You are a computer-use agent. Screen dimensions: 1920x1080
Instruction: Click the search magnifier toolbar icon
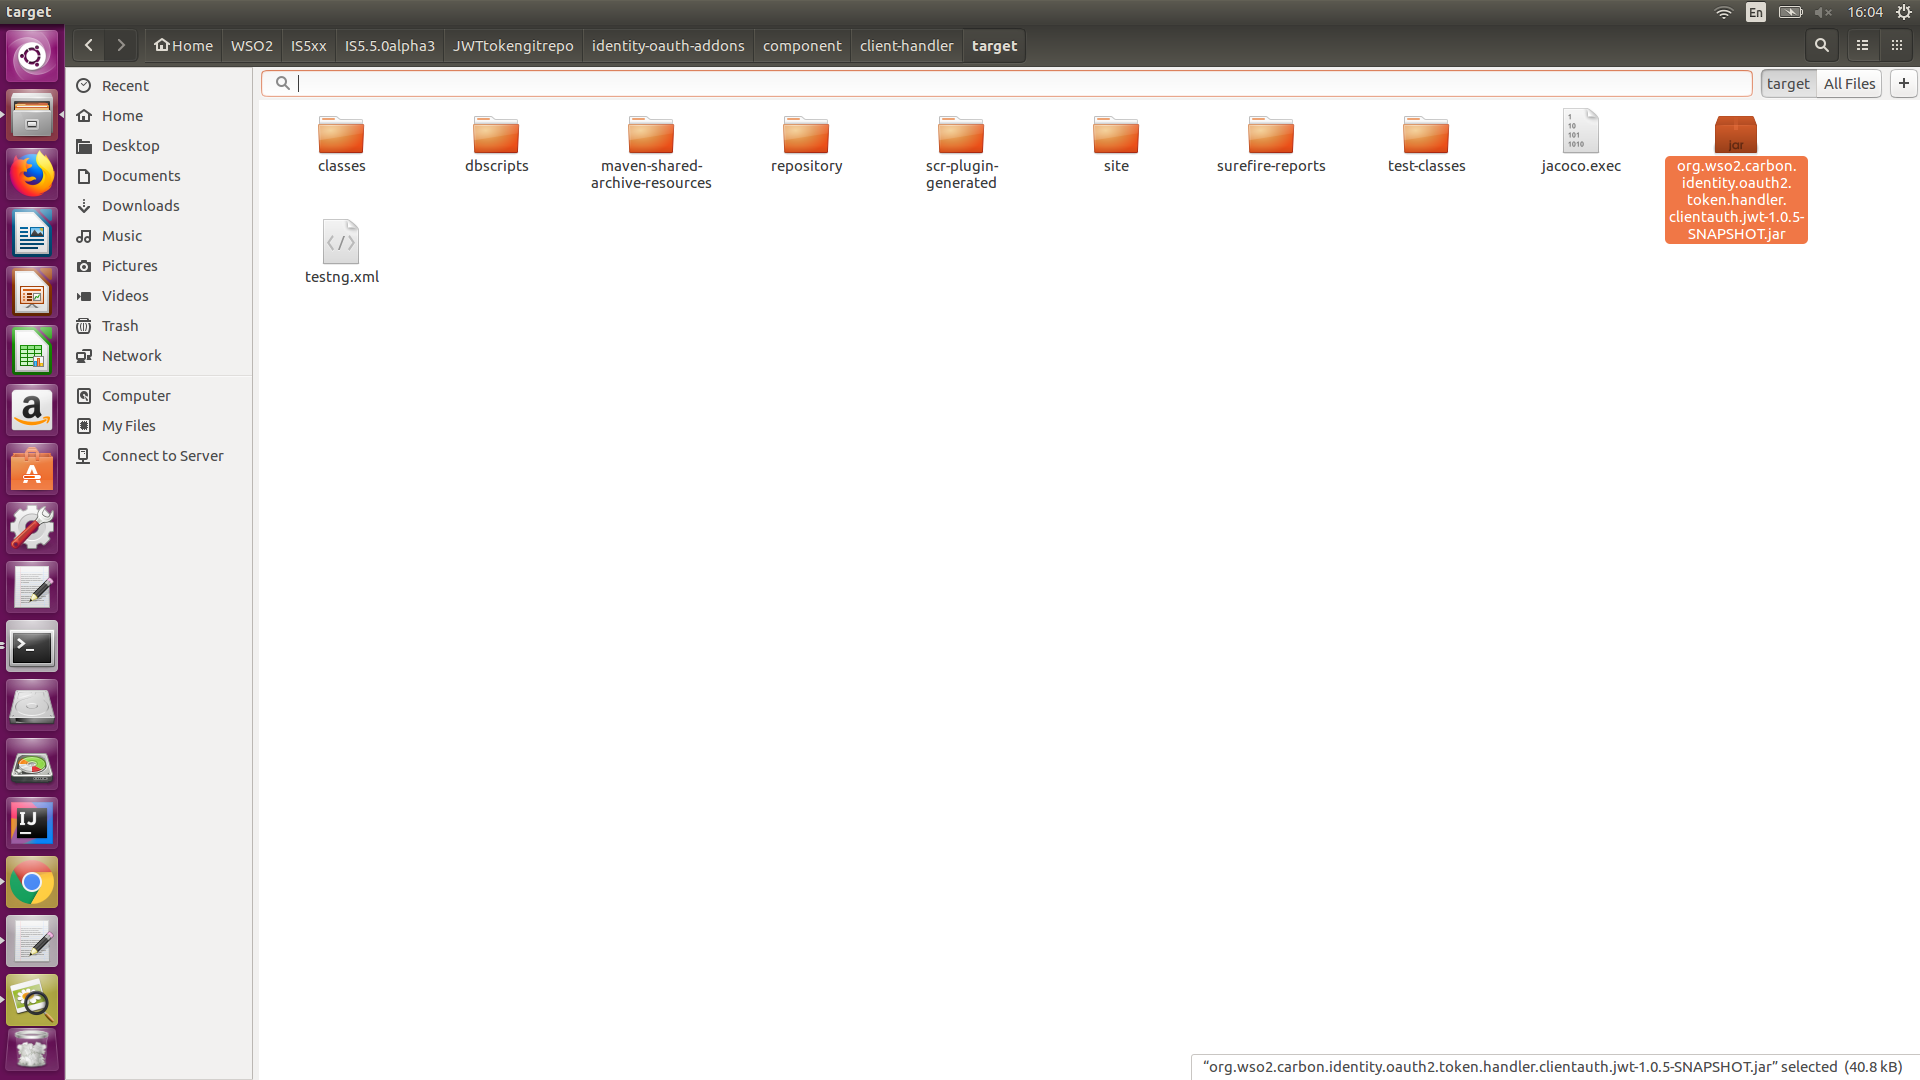pos(1821,46)
